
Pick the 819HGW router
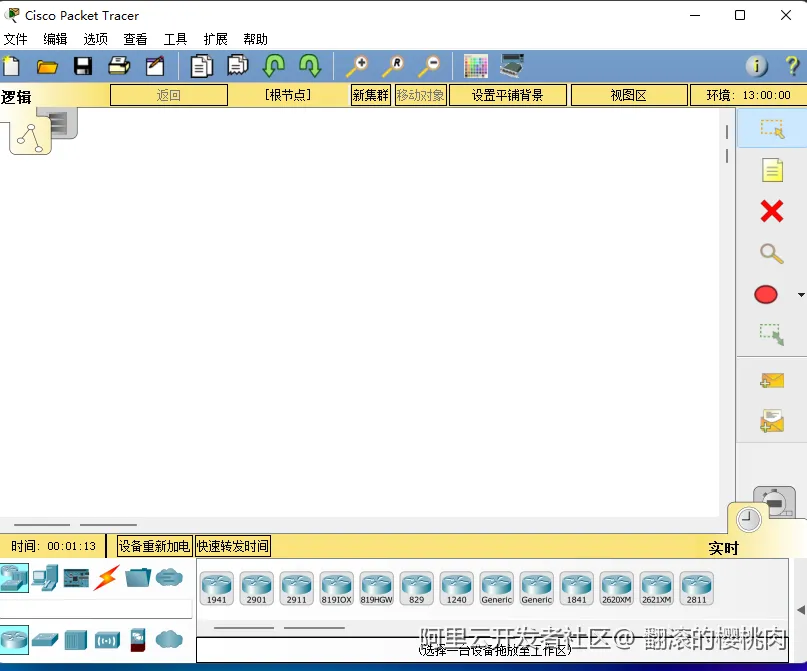click(x=376, y=588)
